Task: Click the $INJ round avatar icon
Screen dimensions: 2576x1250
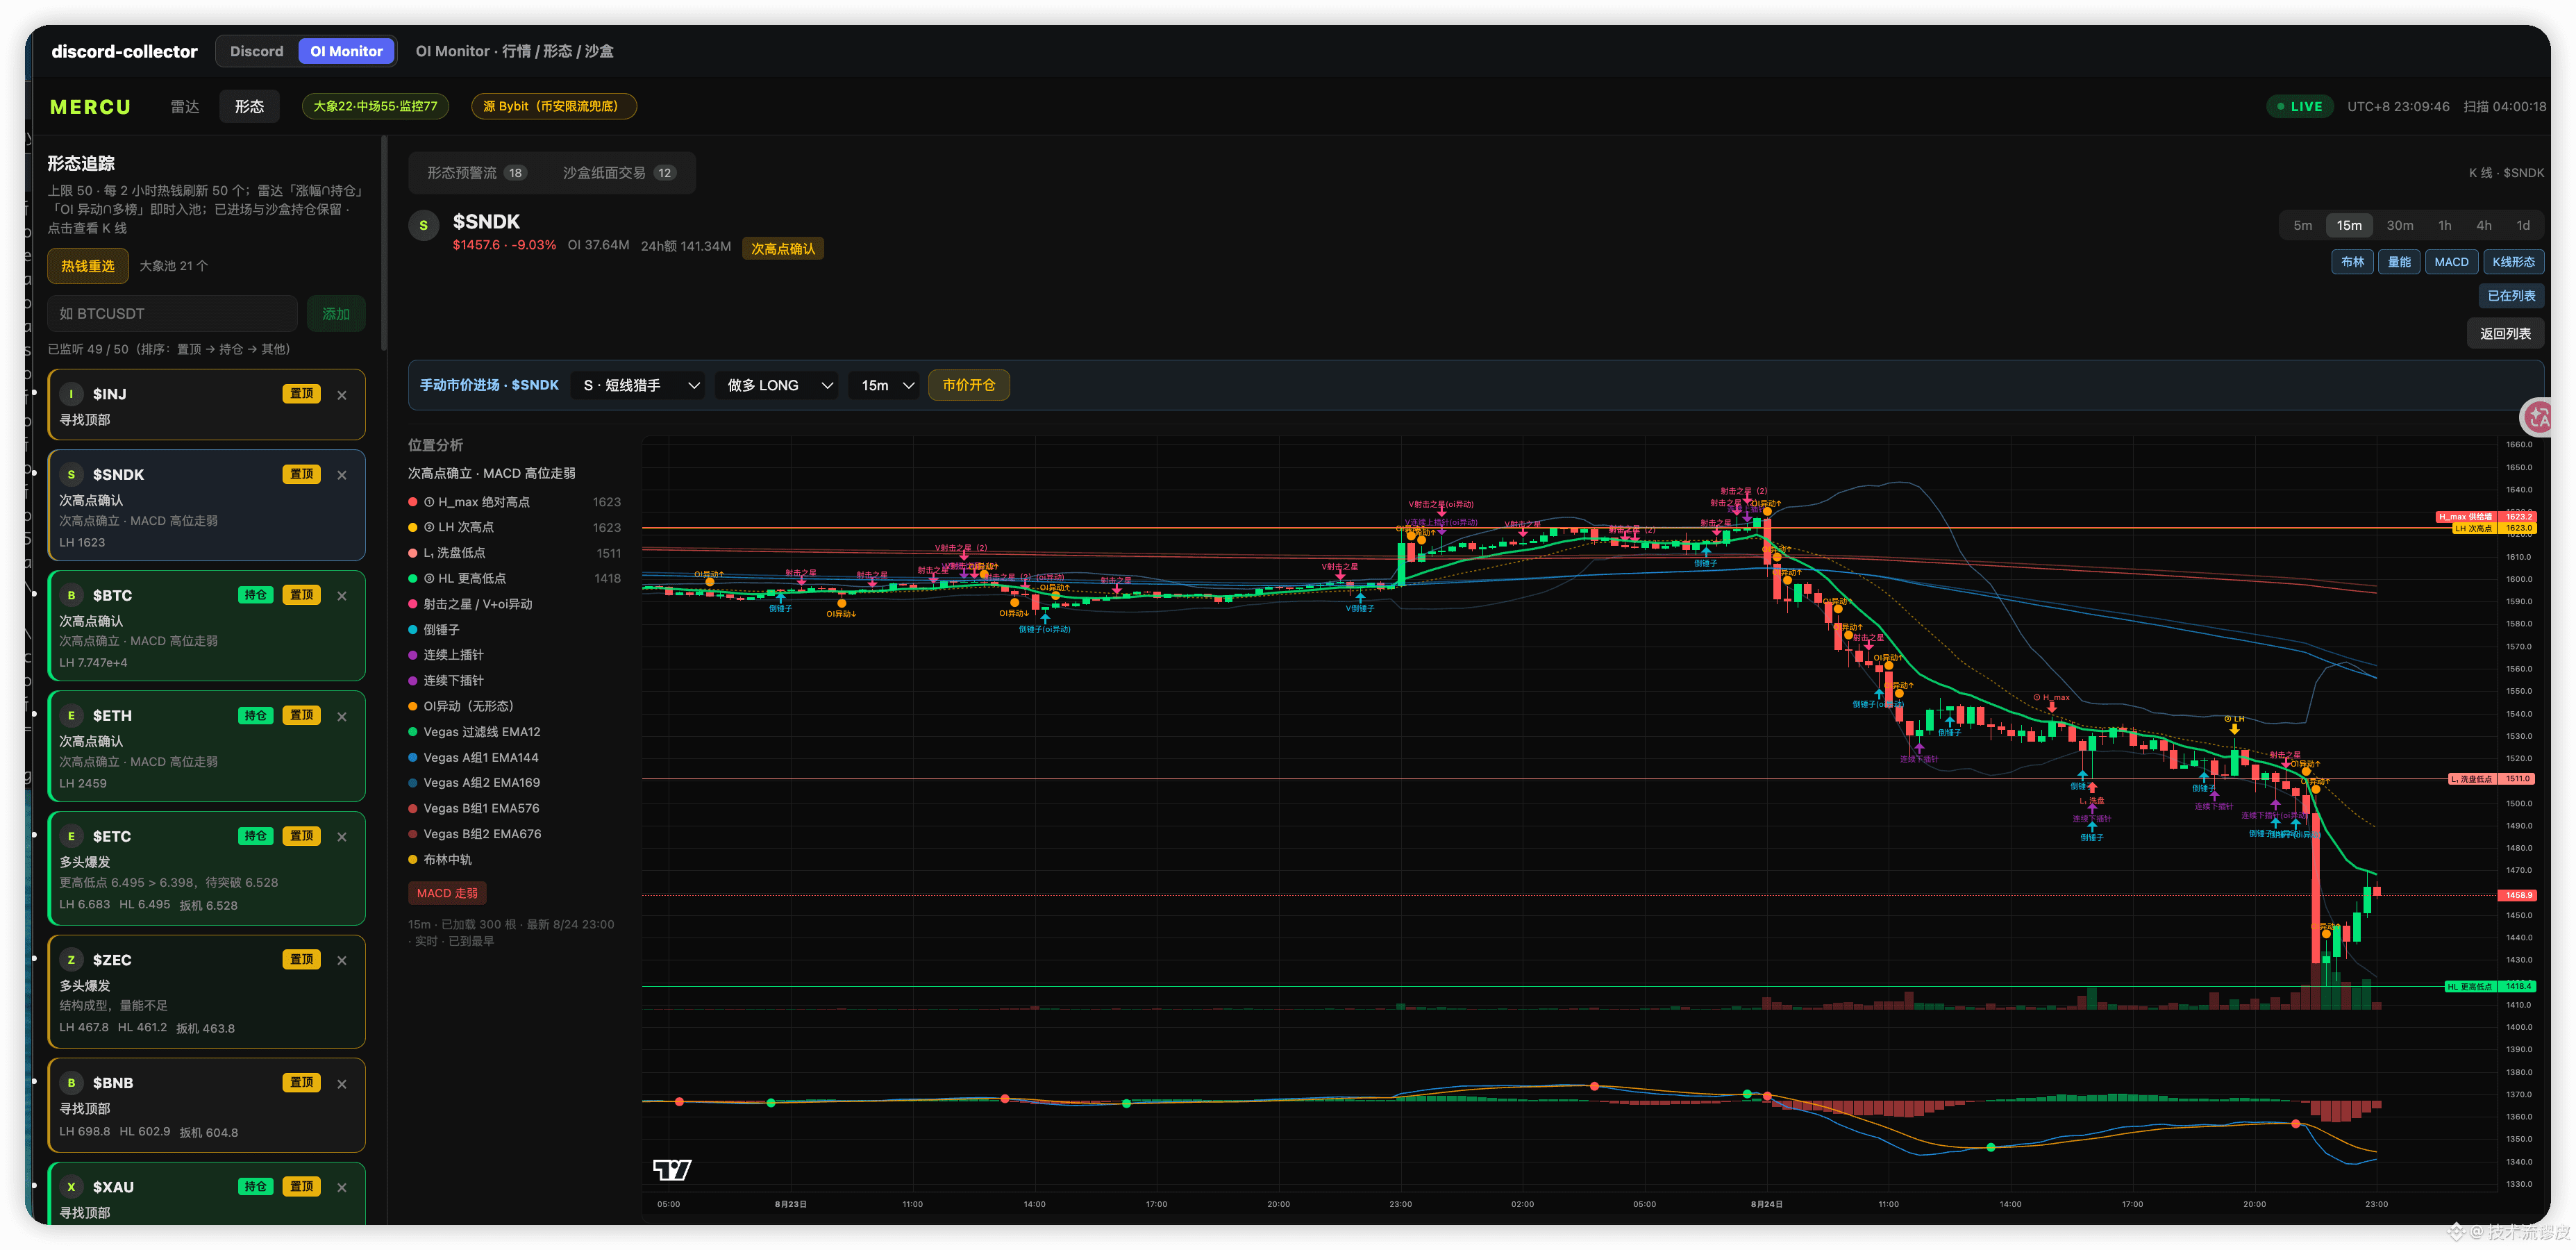Action: (71, 394)
